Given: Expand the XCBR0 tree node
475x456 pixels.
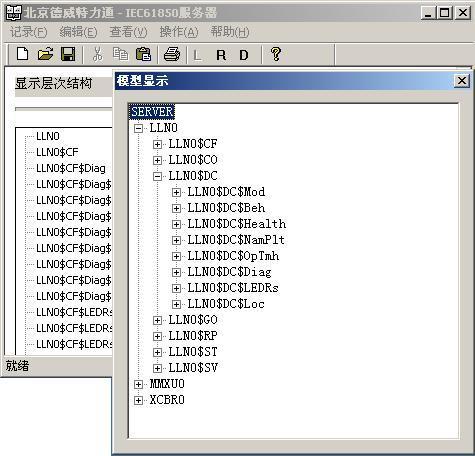Looking at the screenshot, I should coord(138,400).
